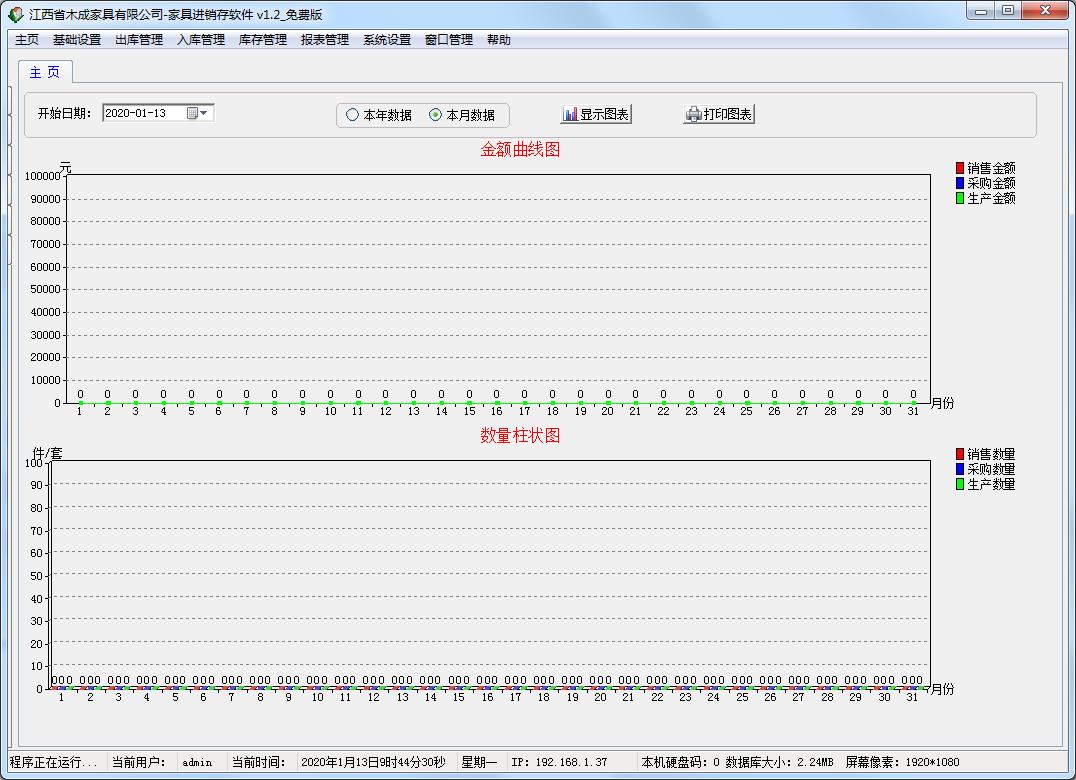Viewport: 1076px width, 780px height.
Task: Select the 本年数据 radio button
Action: point(352,115)
